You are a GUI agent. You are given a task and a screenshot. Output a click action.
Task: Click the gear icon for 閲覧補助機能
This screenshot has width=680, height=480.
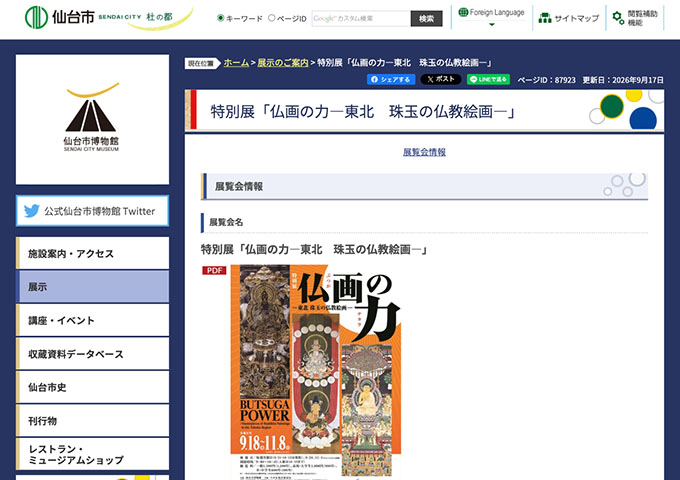point(618,18)
